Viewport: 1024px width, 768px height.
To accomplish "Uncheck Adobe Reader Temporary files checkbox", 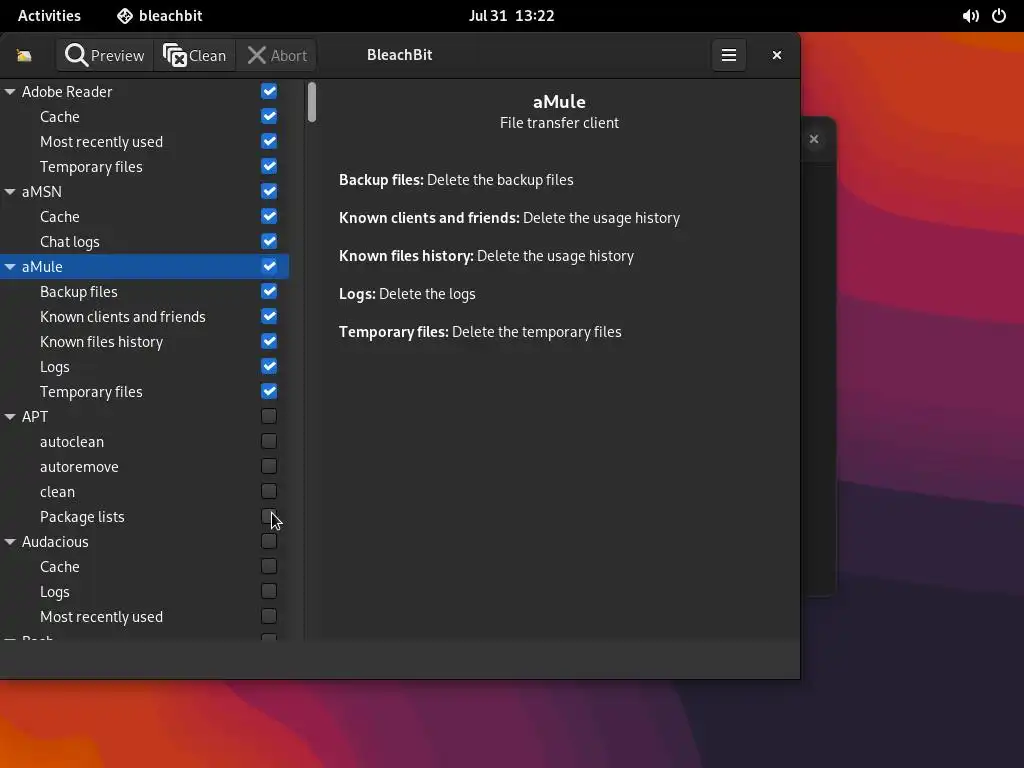I will click(269, 166).
